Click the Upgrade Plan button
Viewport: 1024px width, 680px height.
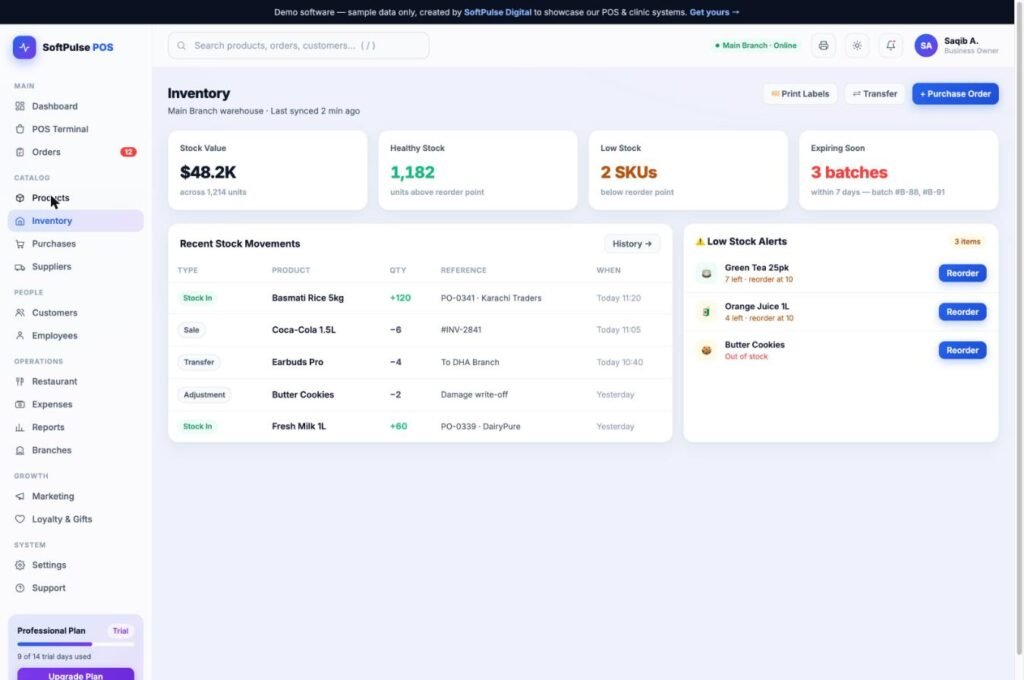tap(75, 675)
